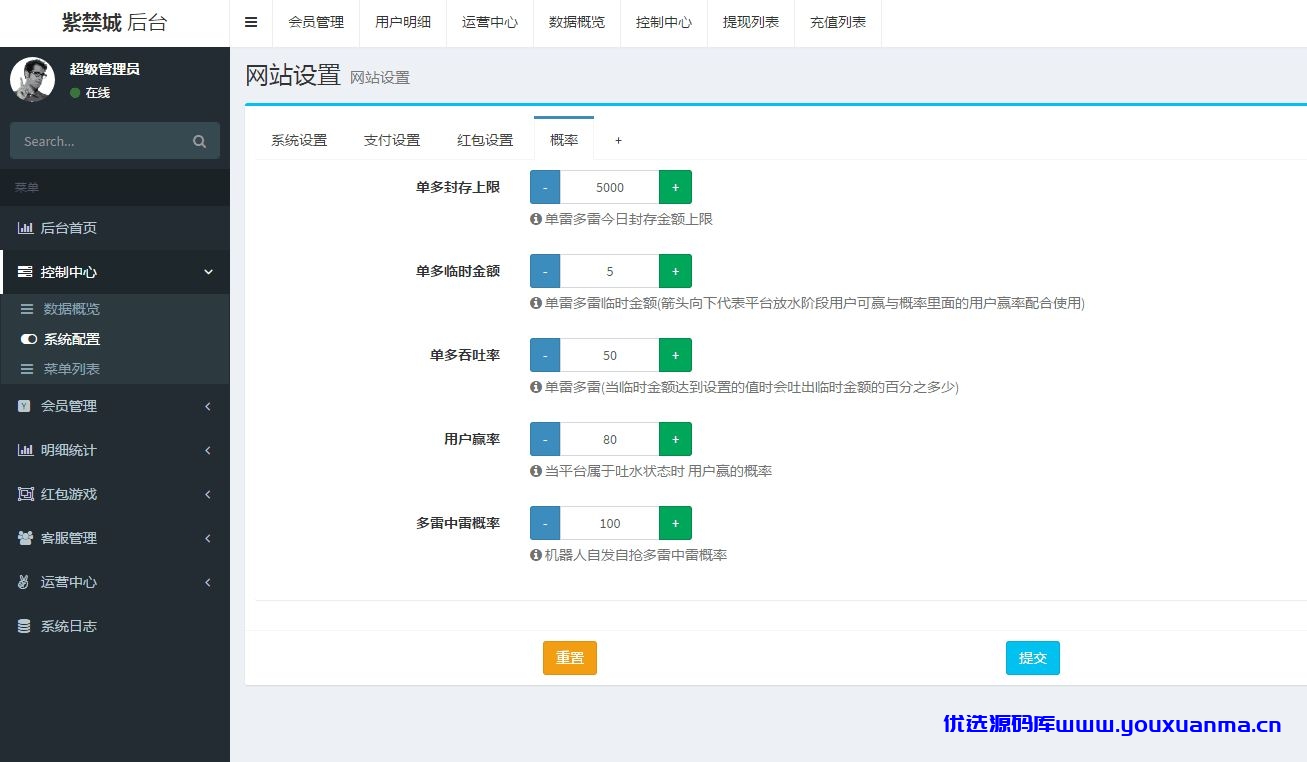Click the 明细统计 bar chart icon
This screenshot has height=762, width=1307.
[25, 450]
